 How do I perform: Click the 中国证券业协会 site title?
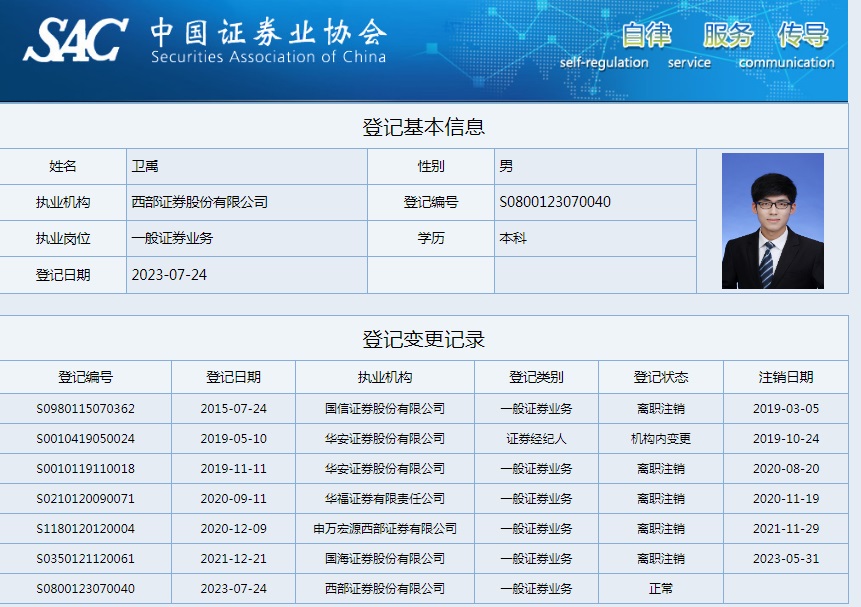tap(268, 32)
